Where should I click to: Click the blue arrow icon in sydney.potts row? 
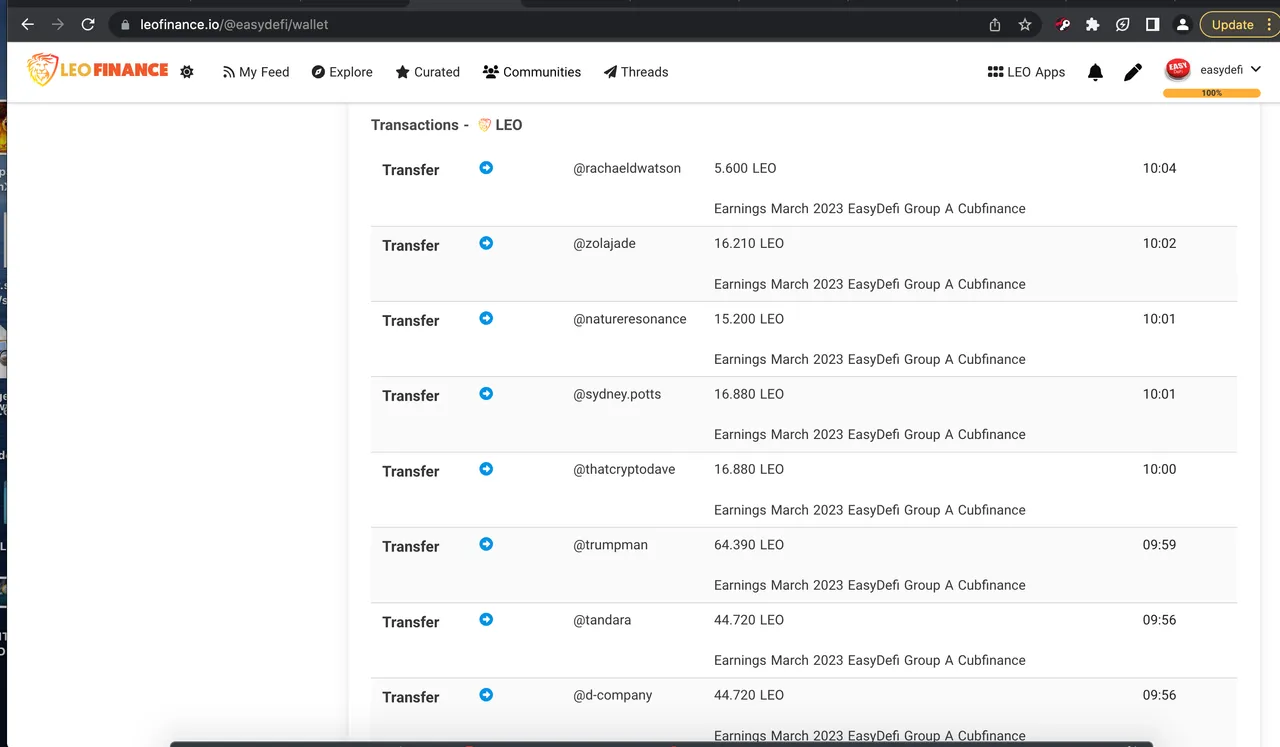[x=486, y=394]
